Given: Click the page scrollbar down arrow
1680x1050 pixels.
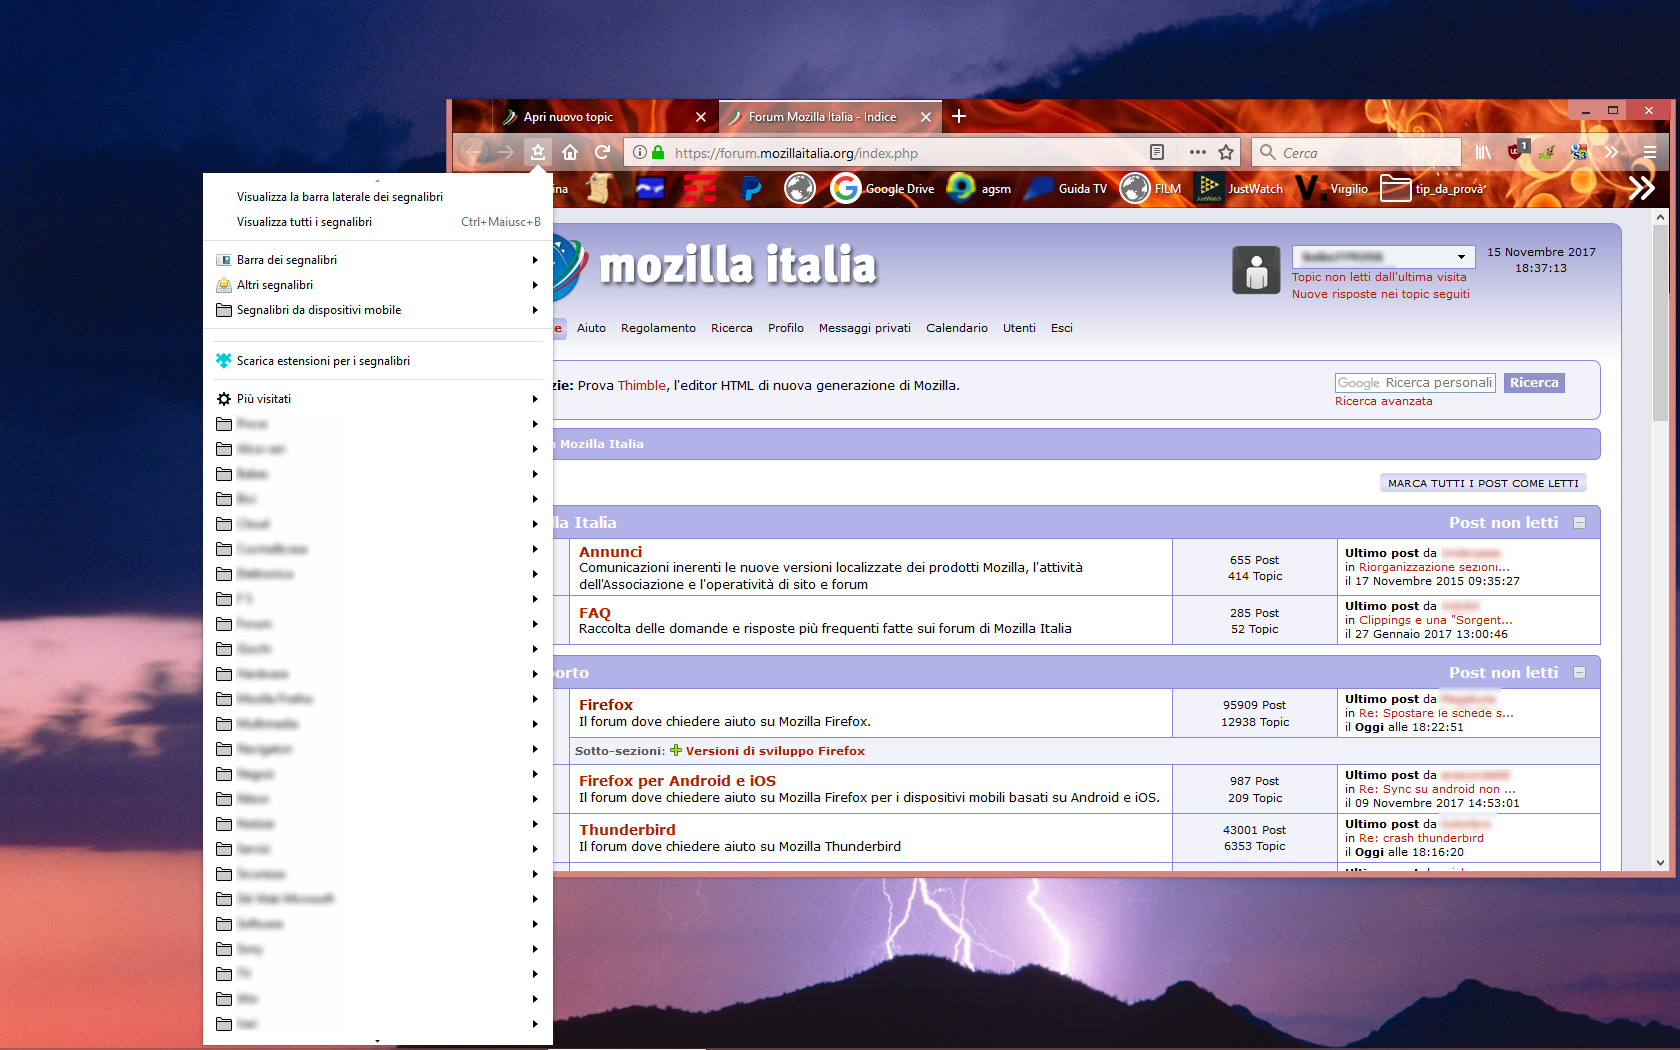Looking at the screenshot, I should pyautogui.click(x=1660, y=862).
